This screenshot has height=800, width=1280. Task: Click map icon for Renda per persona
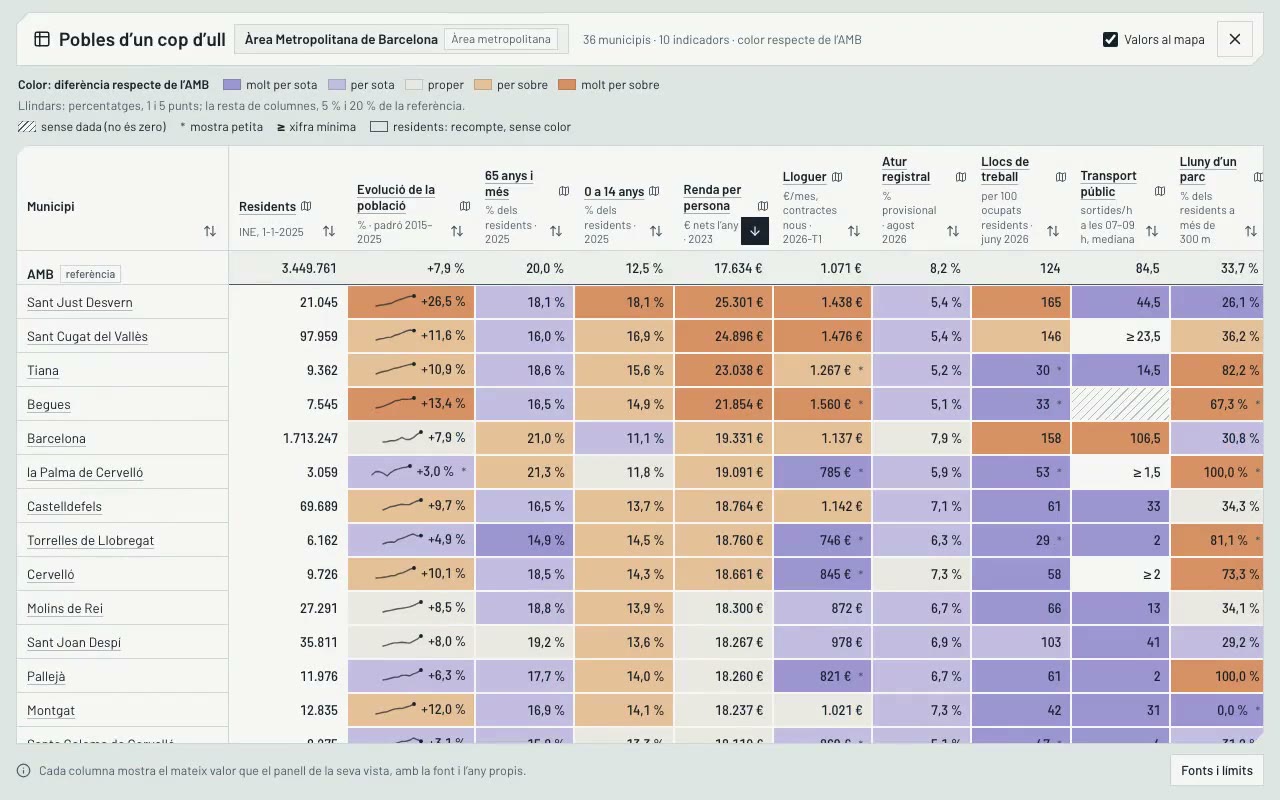pyautogui.click(x=763, y=206)
